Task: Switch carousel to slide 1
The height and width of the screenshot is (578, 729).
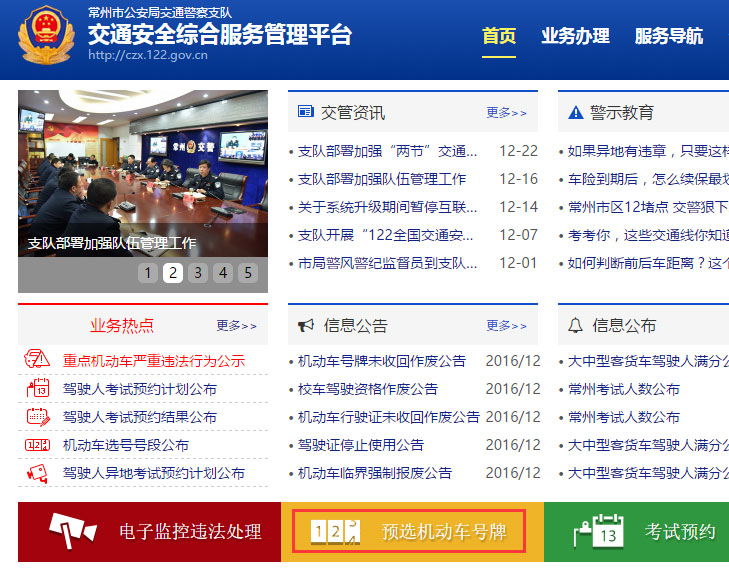Action: click(x=148, y=273)
